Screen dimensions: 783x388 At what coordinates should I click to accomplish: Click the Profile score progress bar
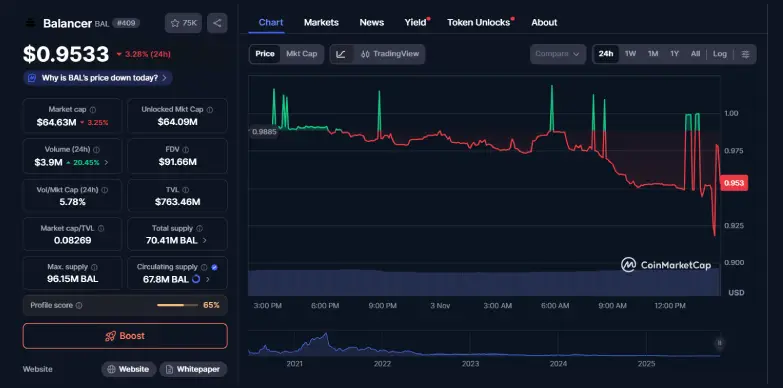click(x=177, y=305)
